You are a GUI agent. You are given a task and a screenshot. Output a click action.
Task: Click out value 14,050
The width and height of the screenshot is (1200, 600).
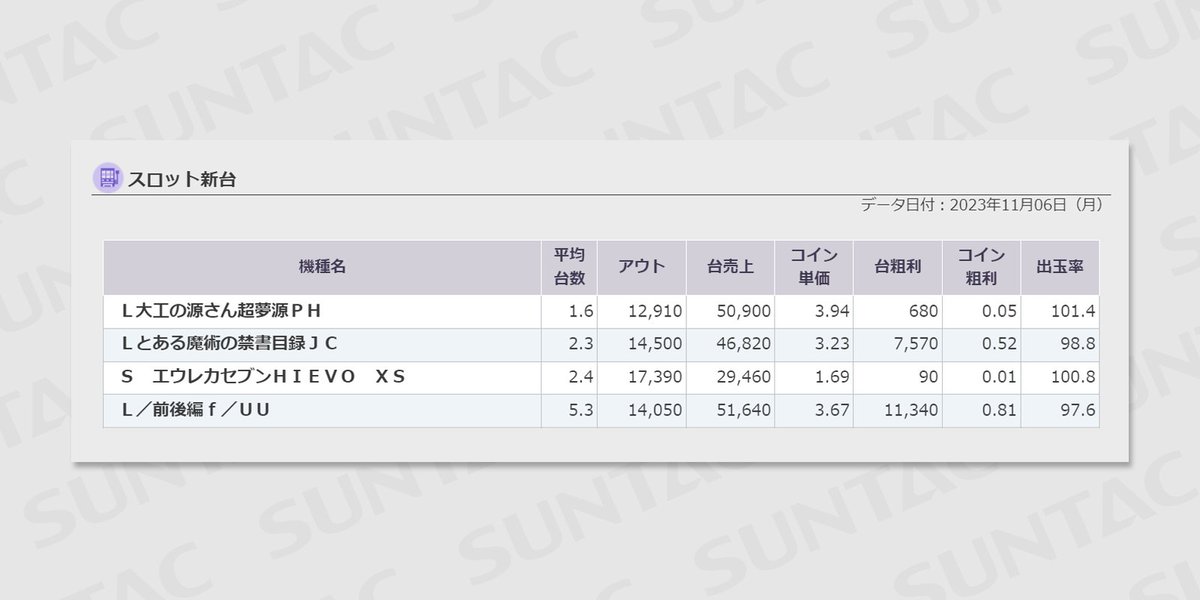[655, 410]
